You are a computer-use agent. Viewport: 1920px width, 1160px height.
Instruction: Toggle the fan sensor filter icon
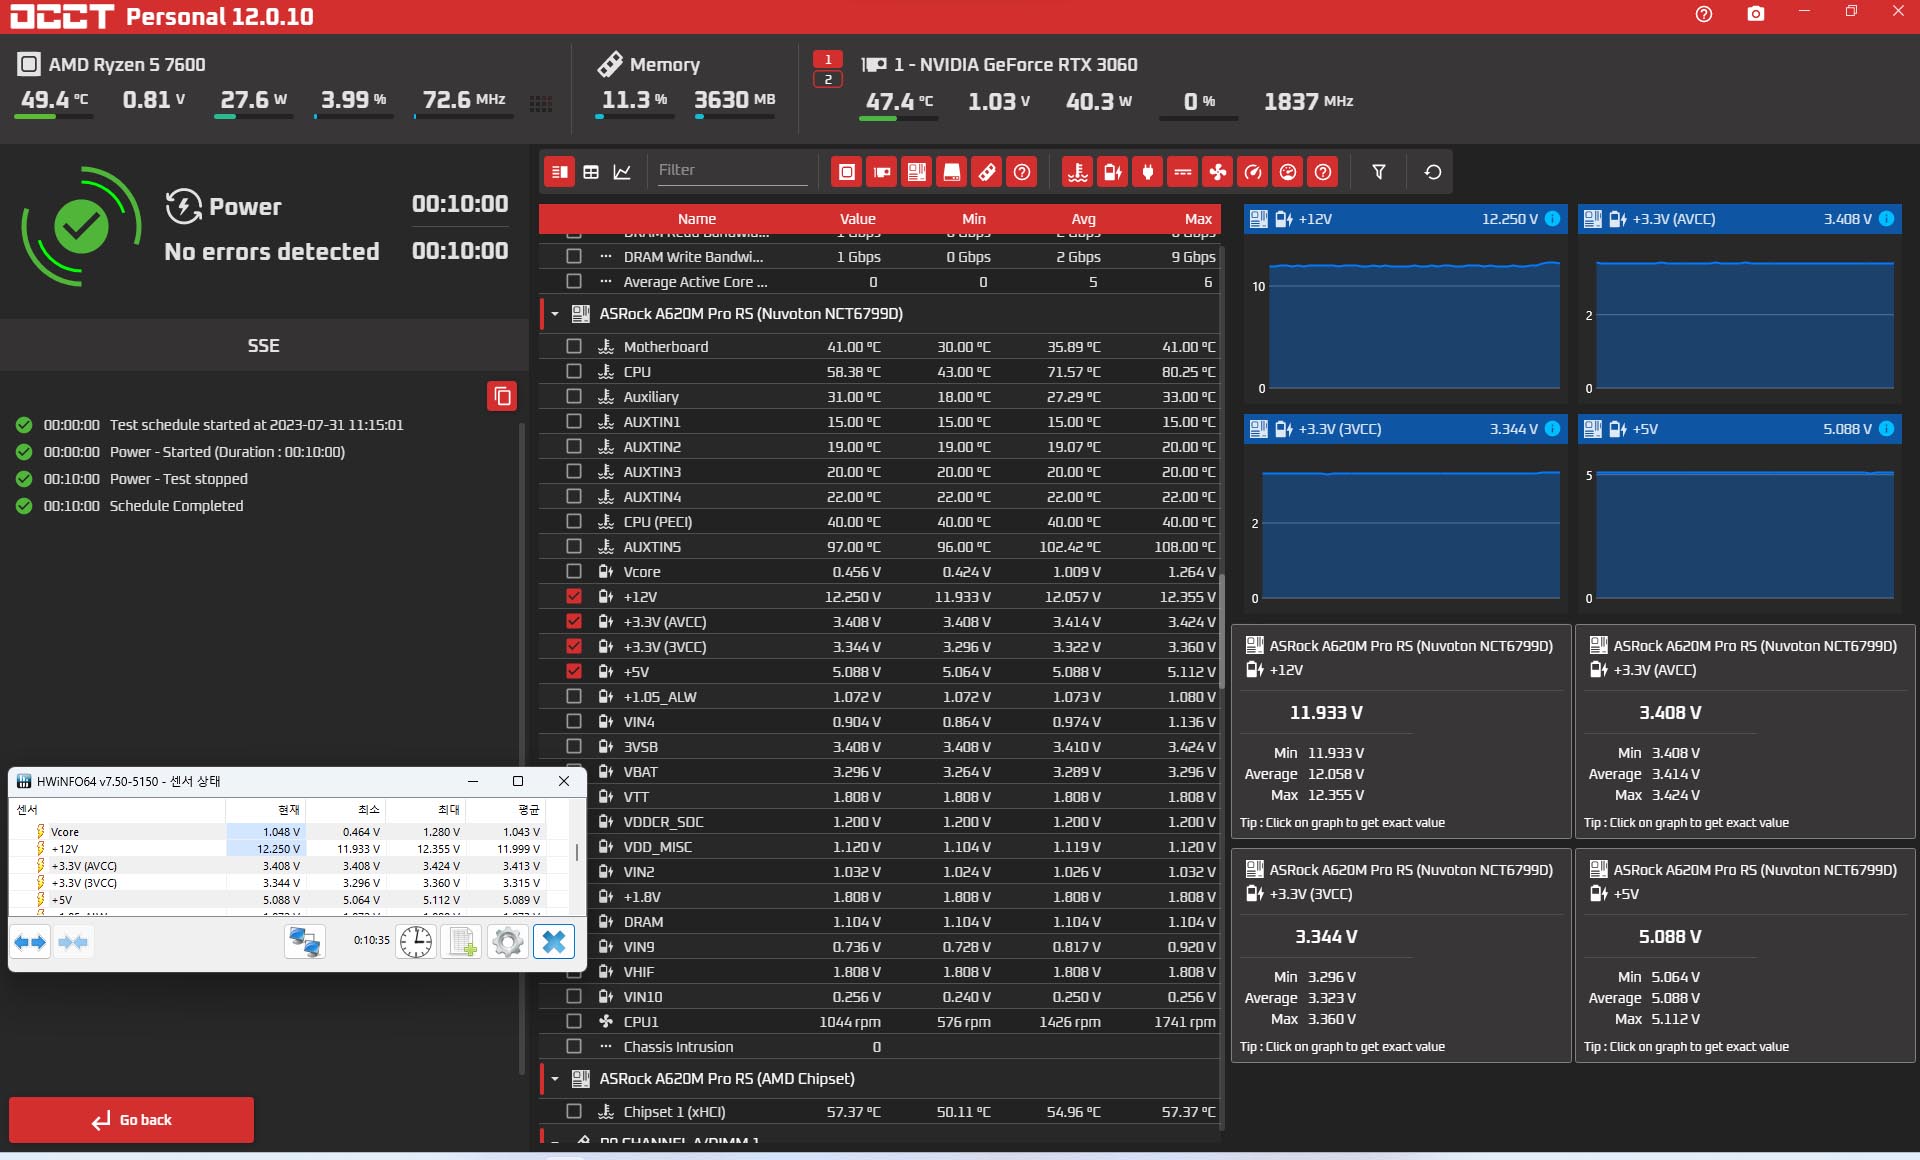click(x=1217, y=172)
